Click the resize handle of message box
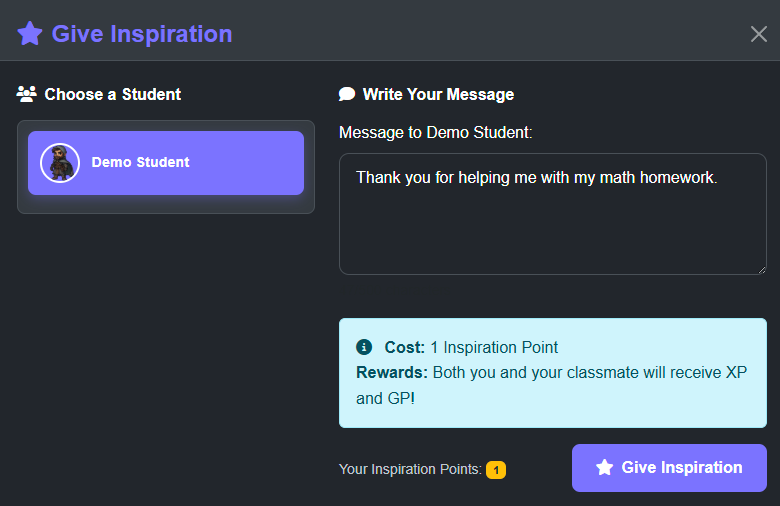Screen dimensions: 780x506 pos(760,268)
